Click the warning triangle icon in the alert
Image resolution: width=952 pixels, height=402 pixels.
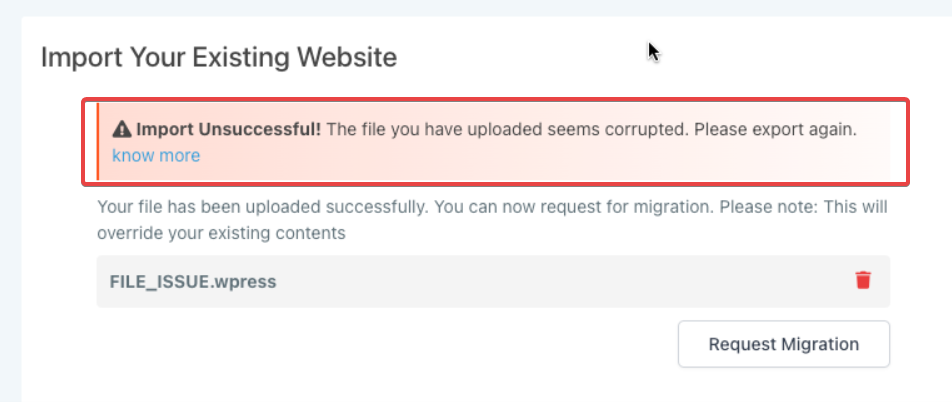122,130
